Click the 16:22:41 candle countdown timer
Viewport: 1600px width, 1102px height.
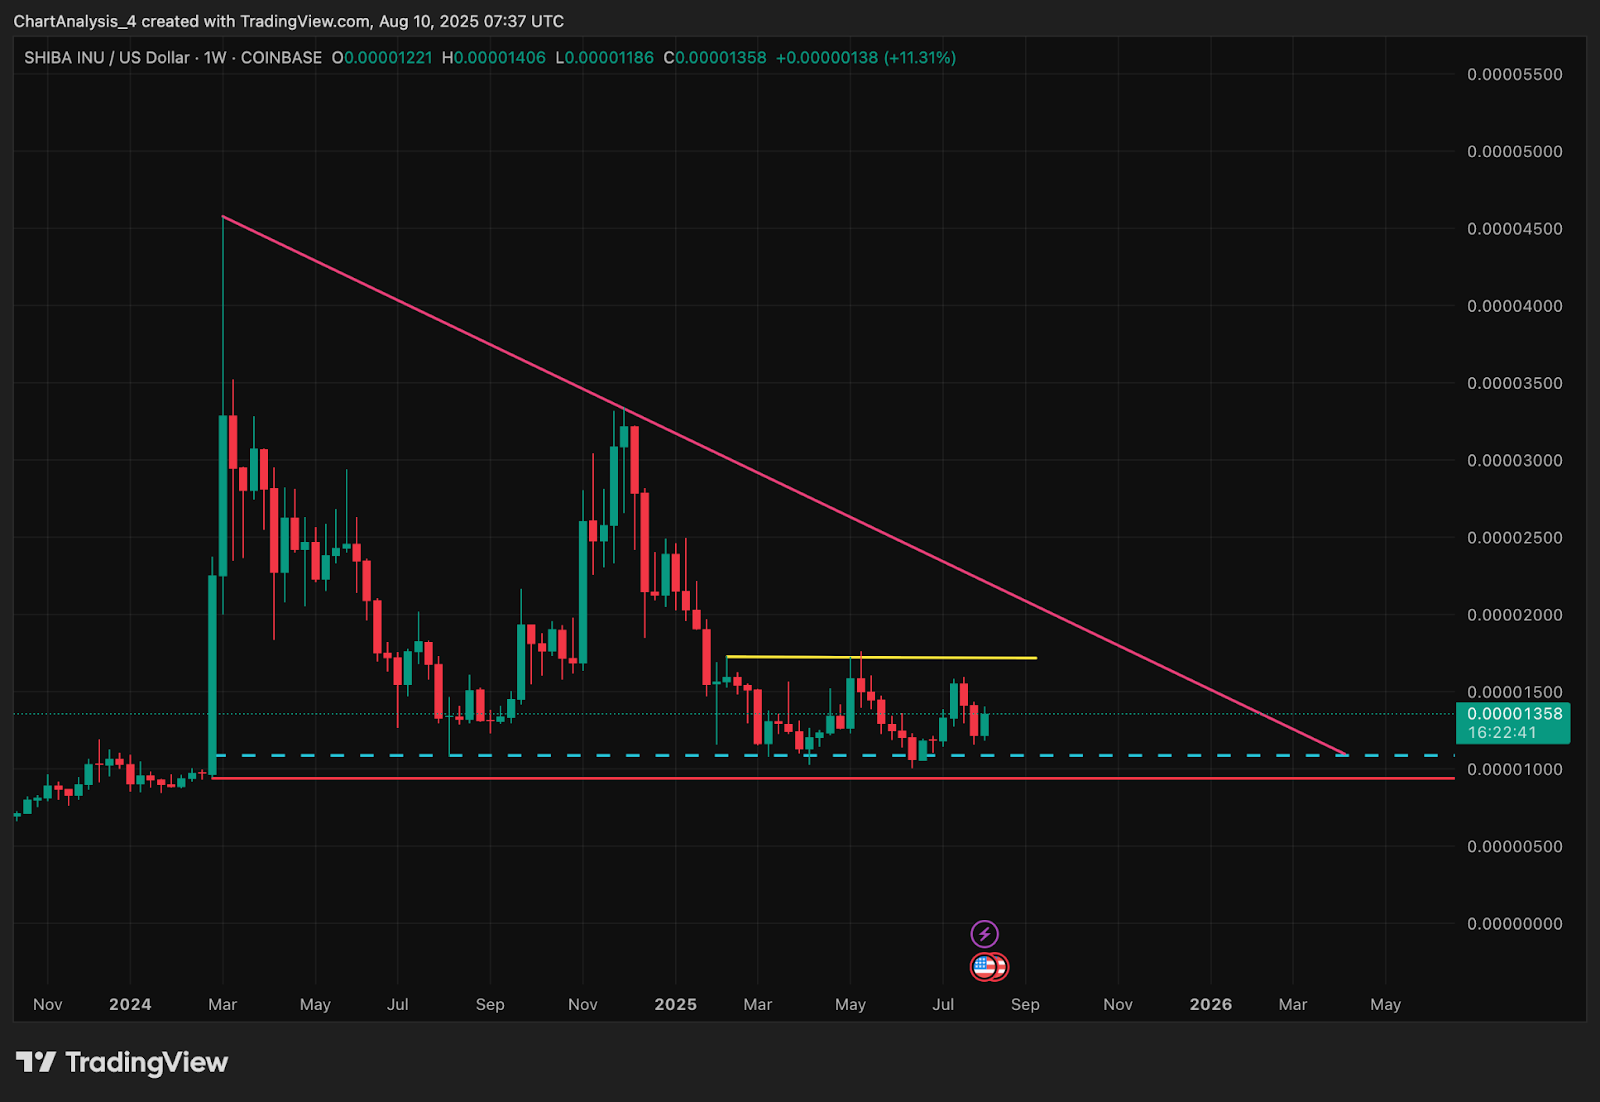[x=1502, y=733]
